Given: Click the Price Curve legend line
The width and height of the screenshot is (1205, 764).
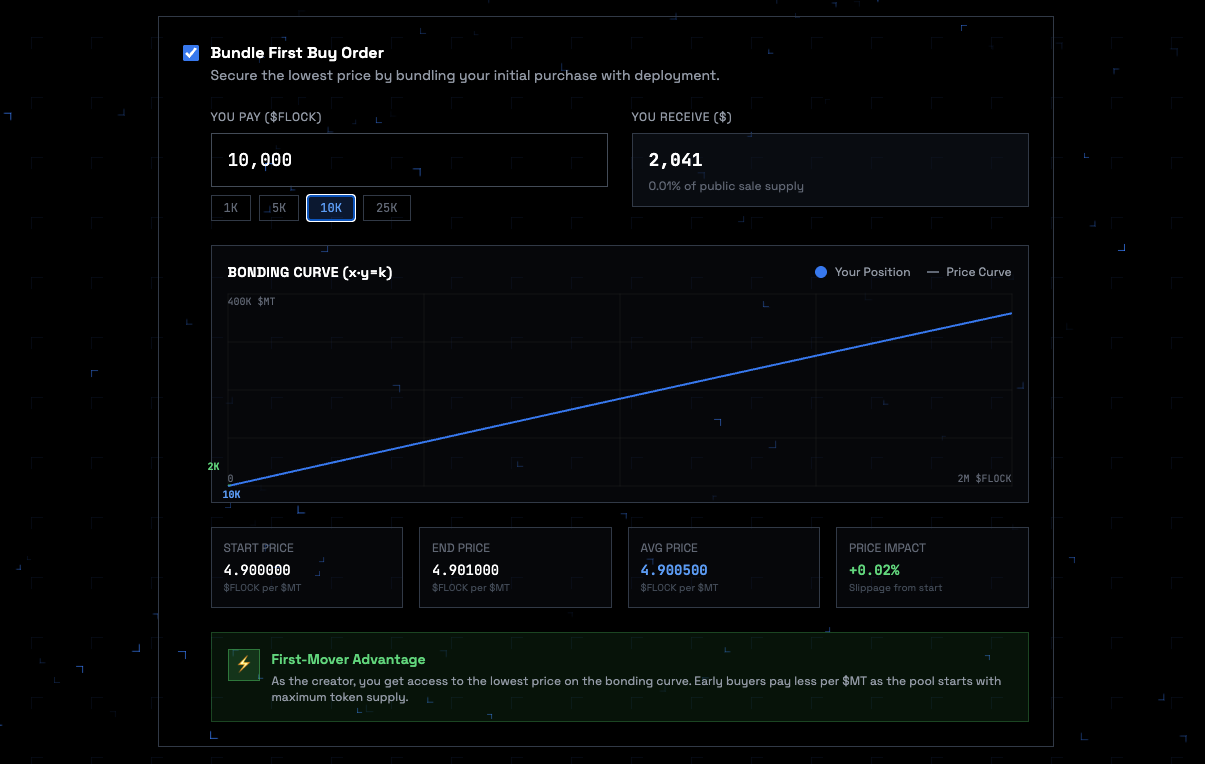Looking at the screenshot, I should (933, 272).
